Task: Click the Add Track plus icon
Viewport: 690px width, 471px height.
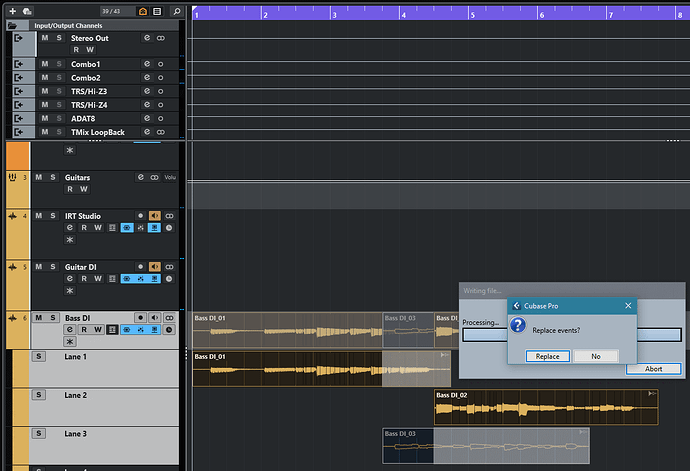Action: [15, 10]
